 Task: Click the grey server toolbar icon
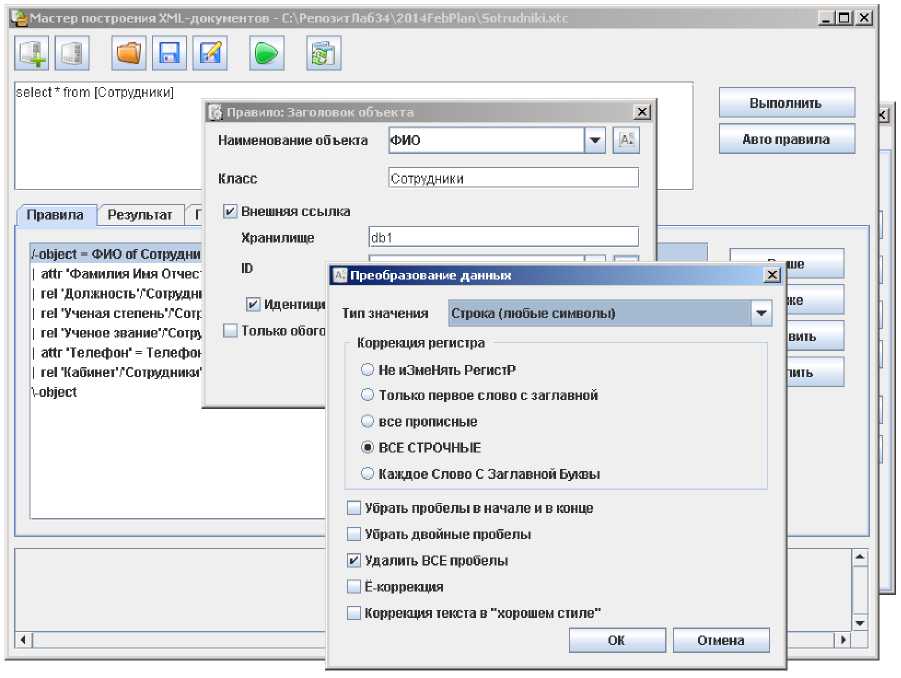(70, 53)
